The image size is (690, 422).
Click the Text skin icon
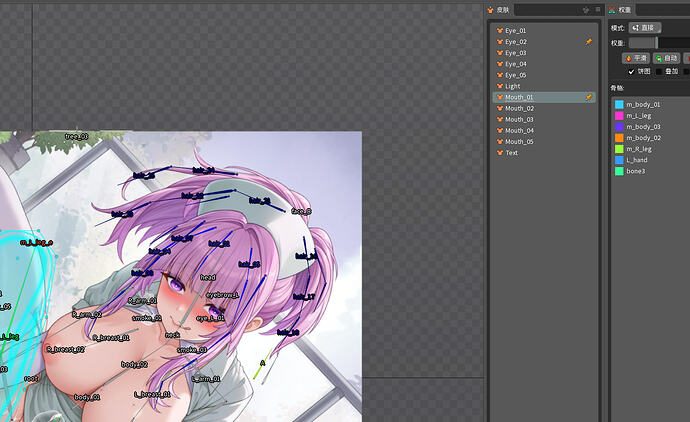pos(499,153)
